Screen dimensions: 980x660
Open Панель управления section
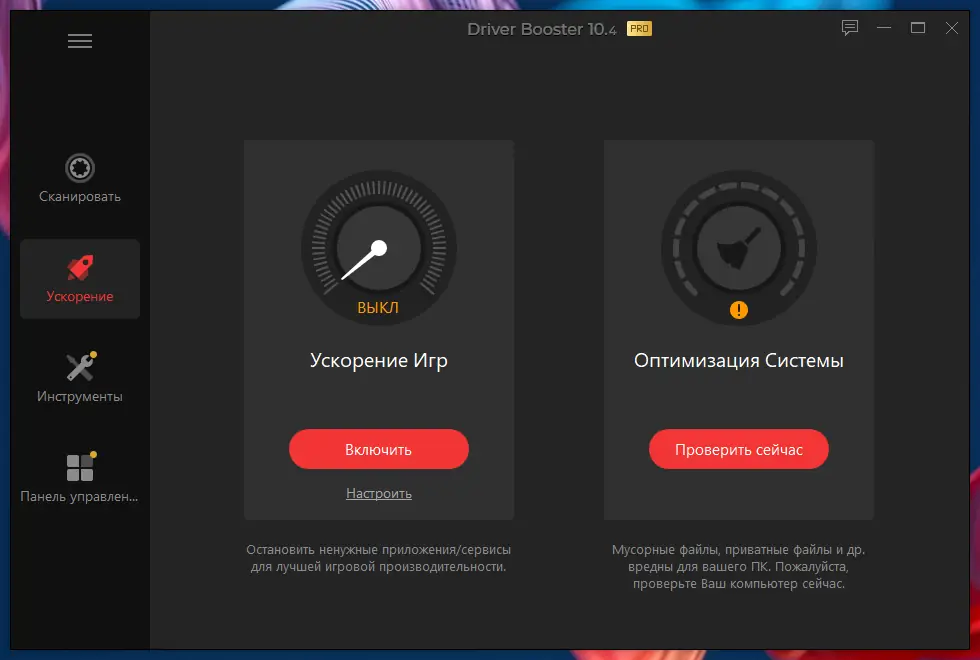[80, 478]
